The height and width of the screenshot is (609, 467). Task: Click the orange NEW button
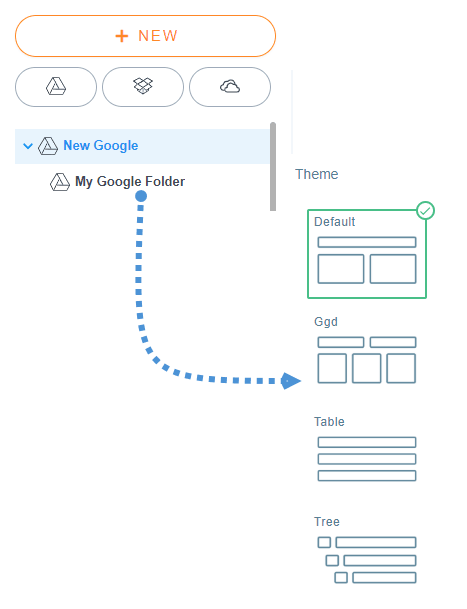click(145, 36)
